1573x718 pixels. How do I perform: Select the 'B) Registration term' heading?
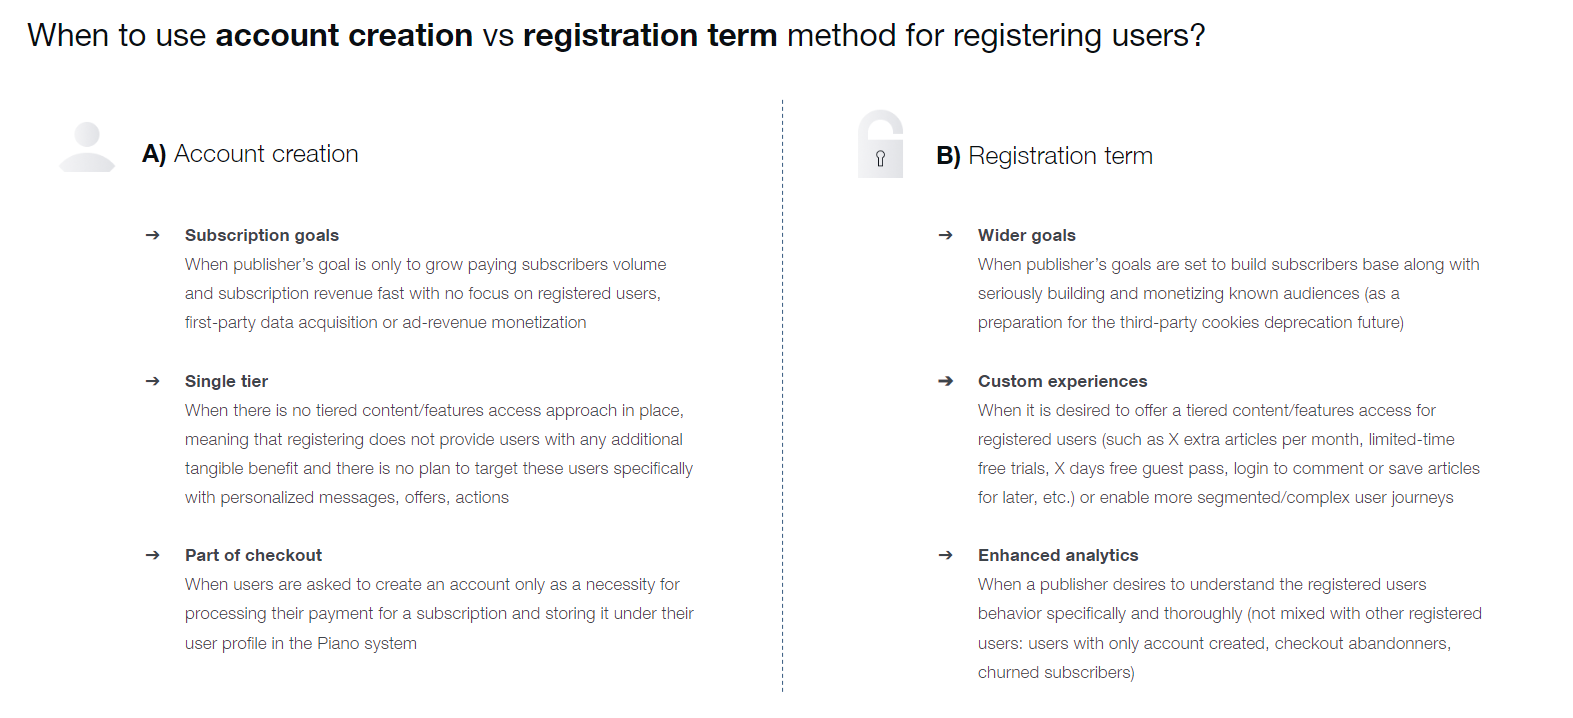tap(1044, 156)
